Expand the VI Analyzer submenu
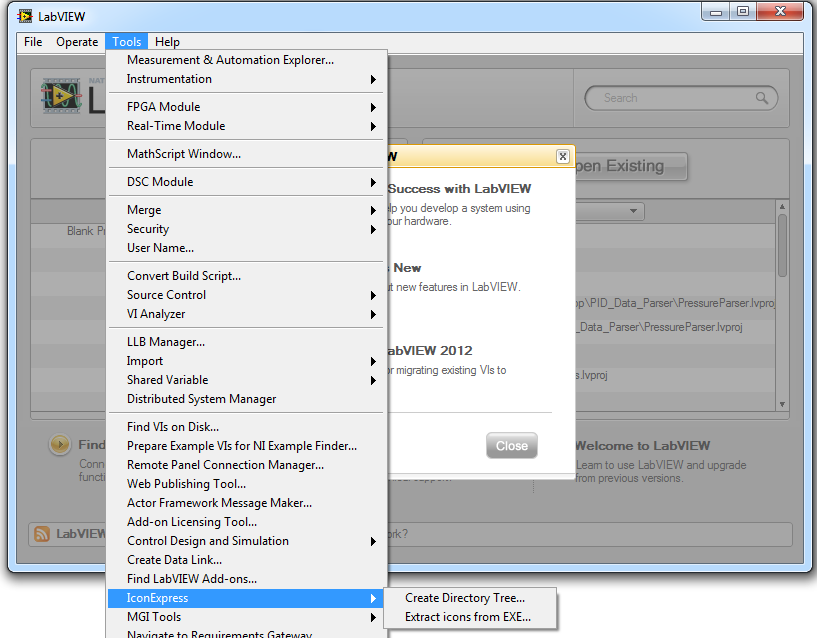The width and height of the screenshot is (817, 638). pyautogui.click(x=246, y=314)
